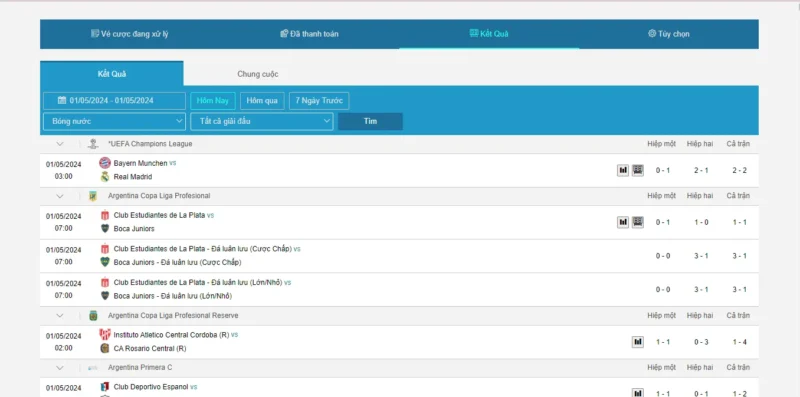This screenshot has width=800, height=397.
Task: Click the UEFA Champions League trophy icon
Action: coord(93,144)
